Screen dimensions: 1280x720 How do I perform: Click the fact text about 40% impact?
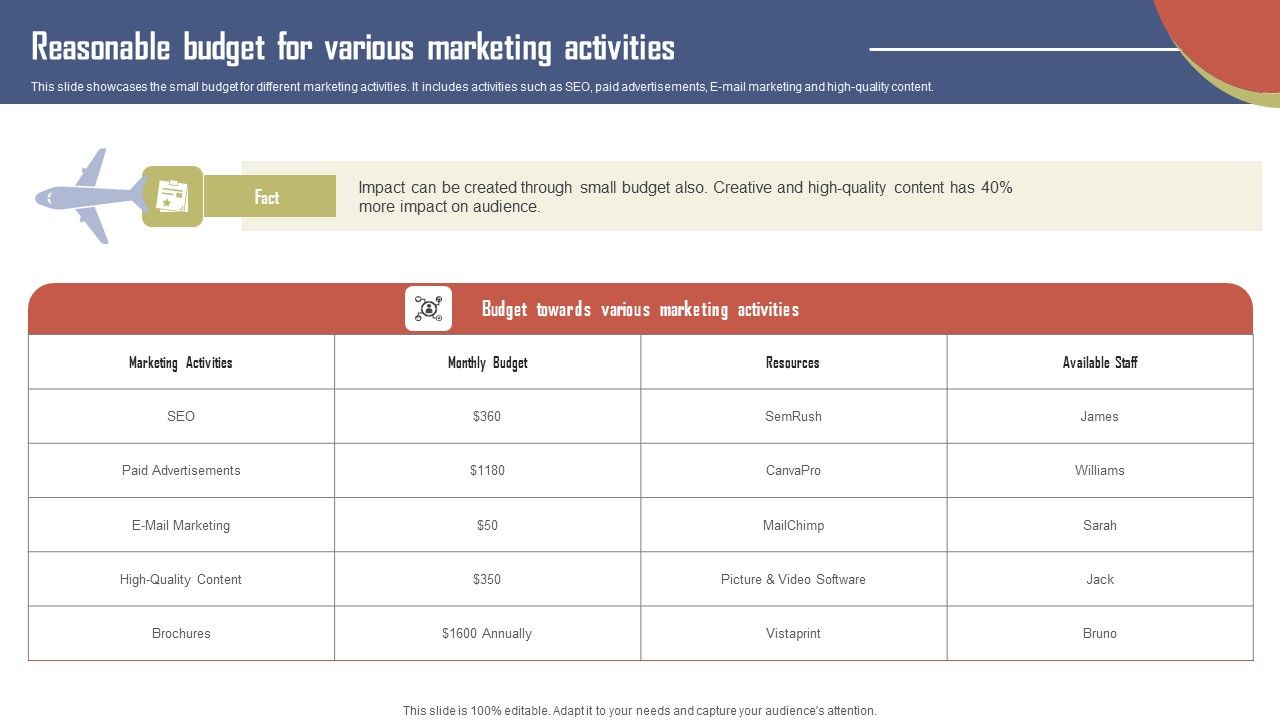685,197
